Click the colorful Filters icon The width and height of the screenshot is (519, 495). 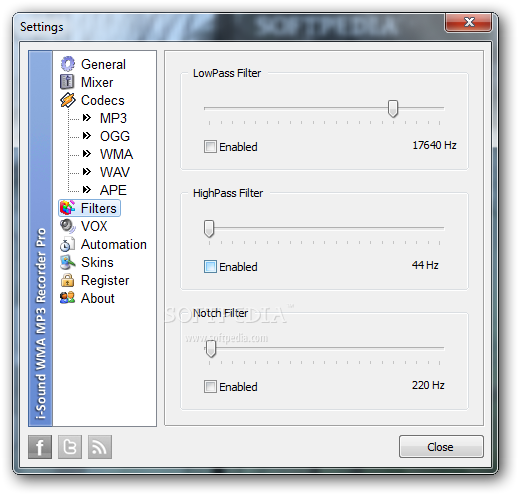[x=68, y=208]
